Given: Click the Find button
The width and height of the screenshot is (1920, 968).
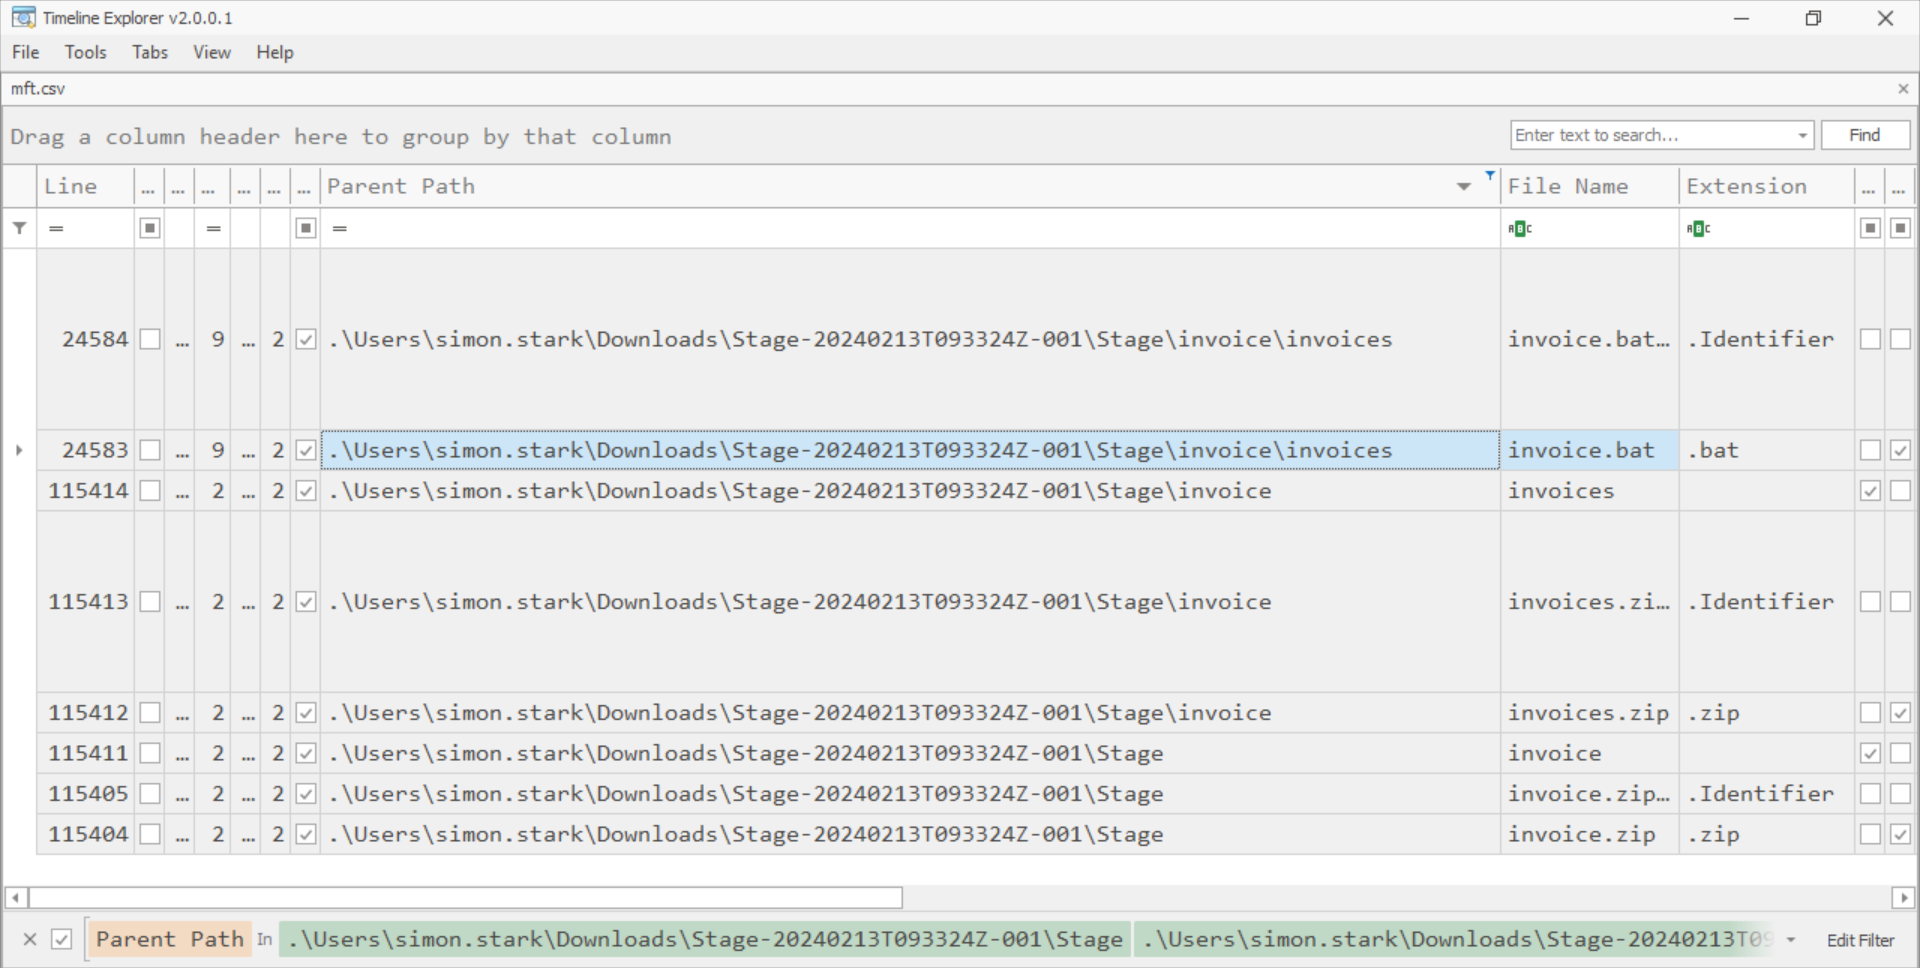Looking at the screenshot, I should [x=1865, y=135].
